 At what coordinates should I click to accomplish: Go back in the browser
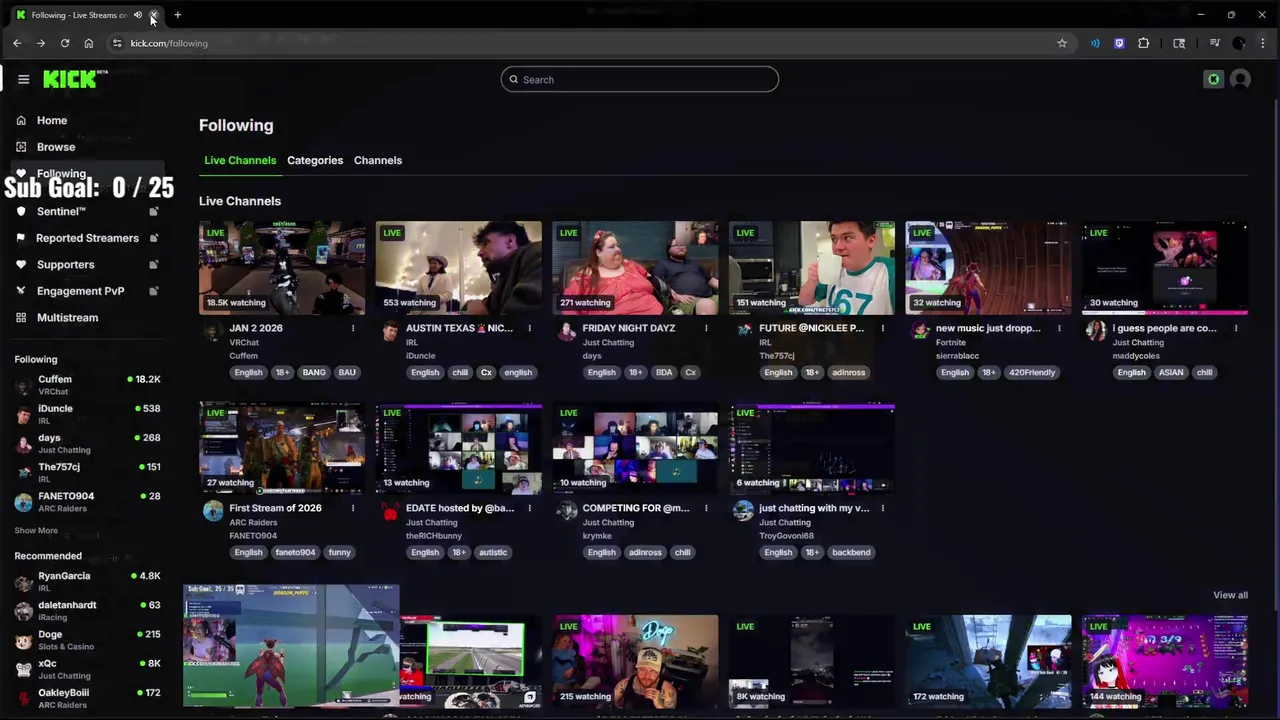point(17,43)
